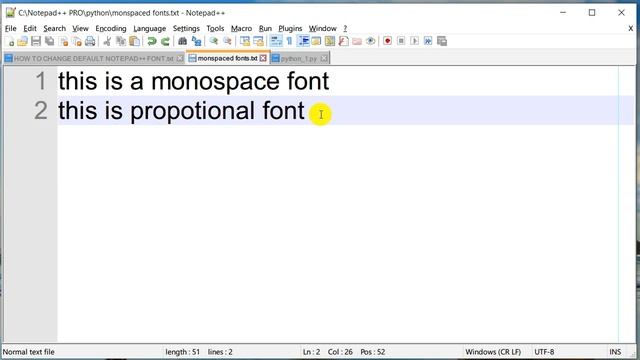The image size is (640, 360).
Task: Click the Open file folder icon
Action: [22, 41]
